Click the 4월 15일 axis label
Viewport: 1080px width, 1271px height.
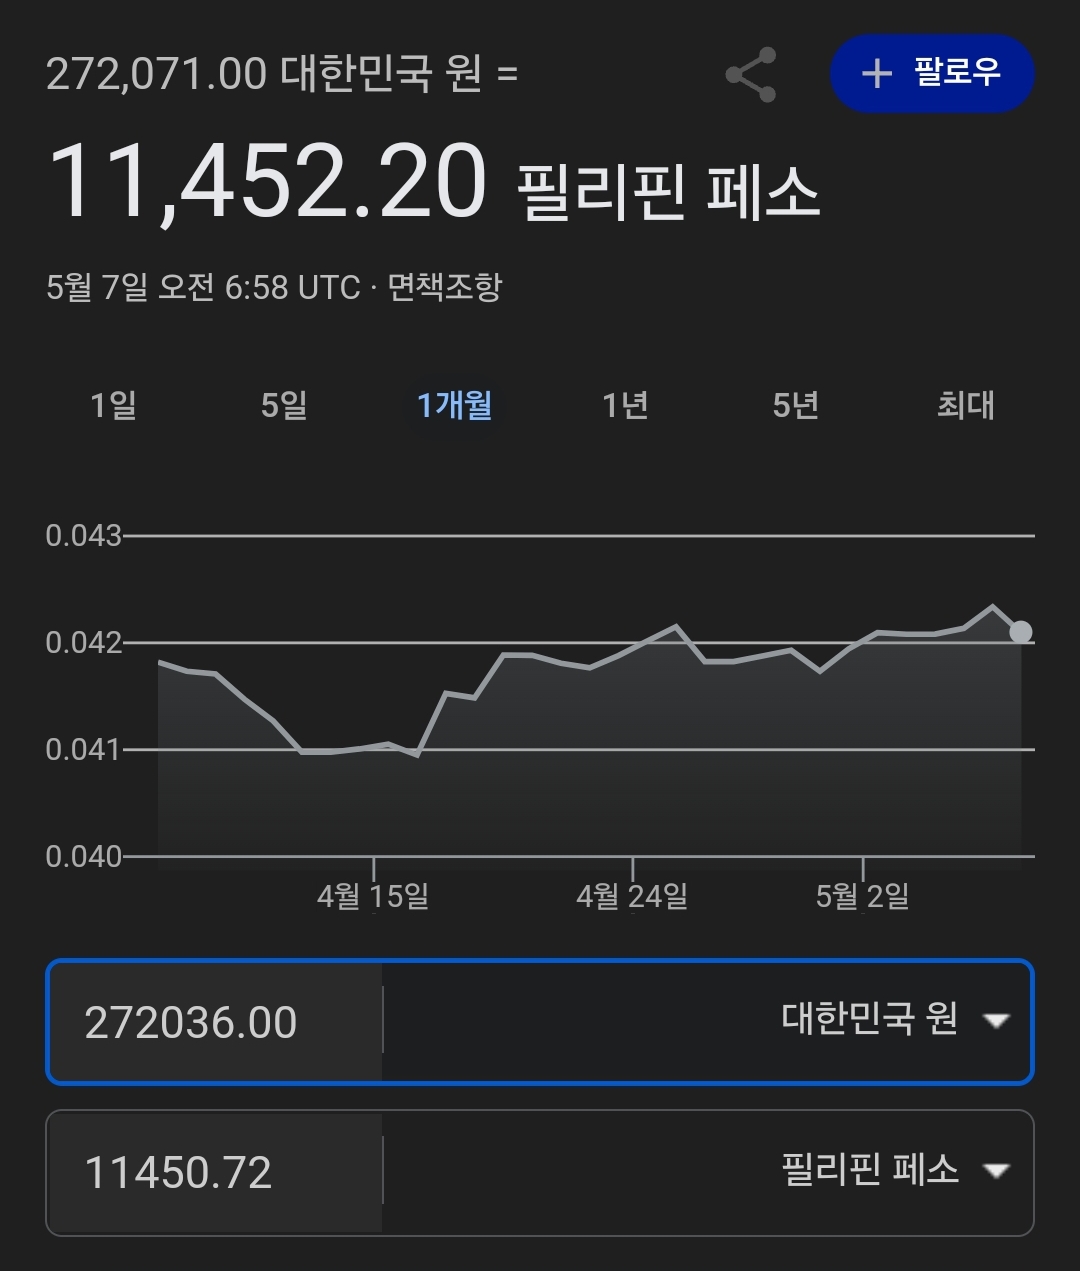point(373,895)
